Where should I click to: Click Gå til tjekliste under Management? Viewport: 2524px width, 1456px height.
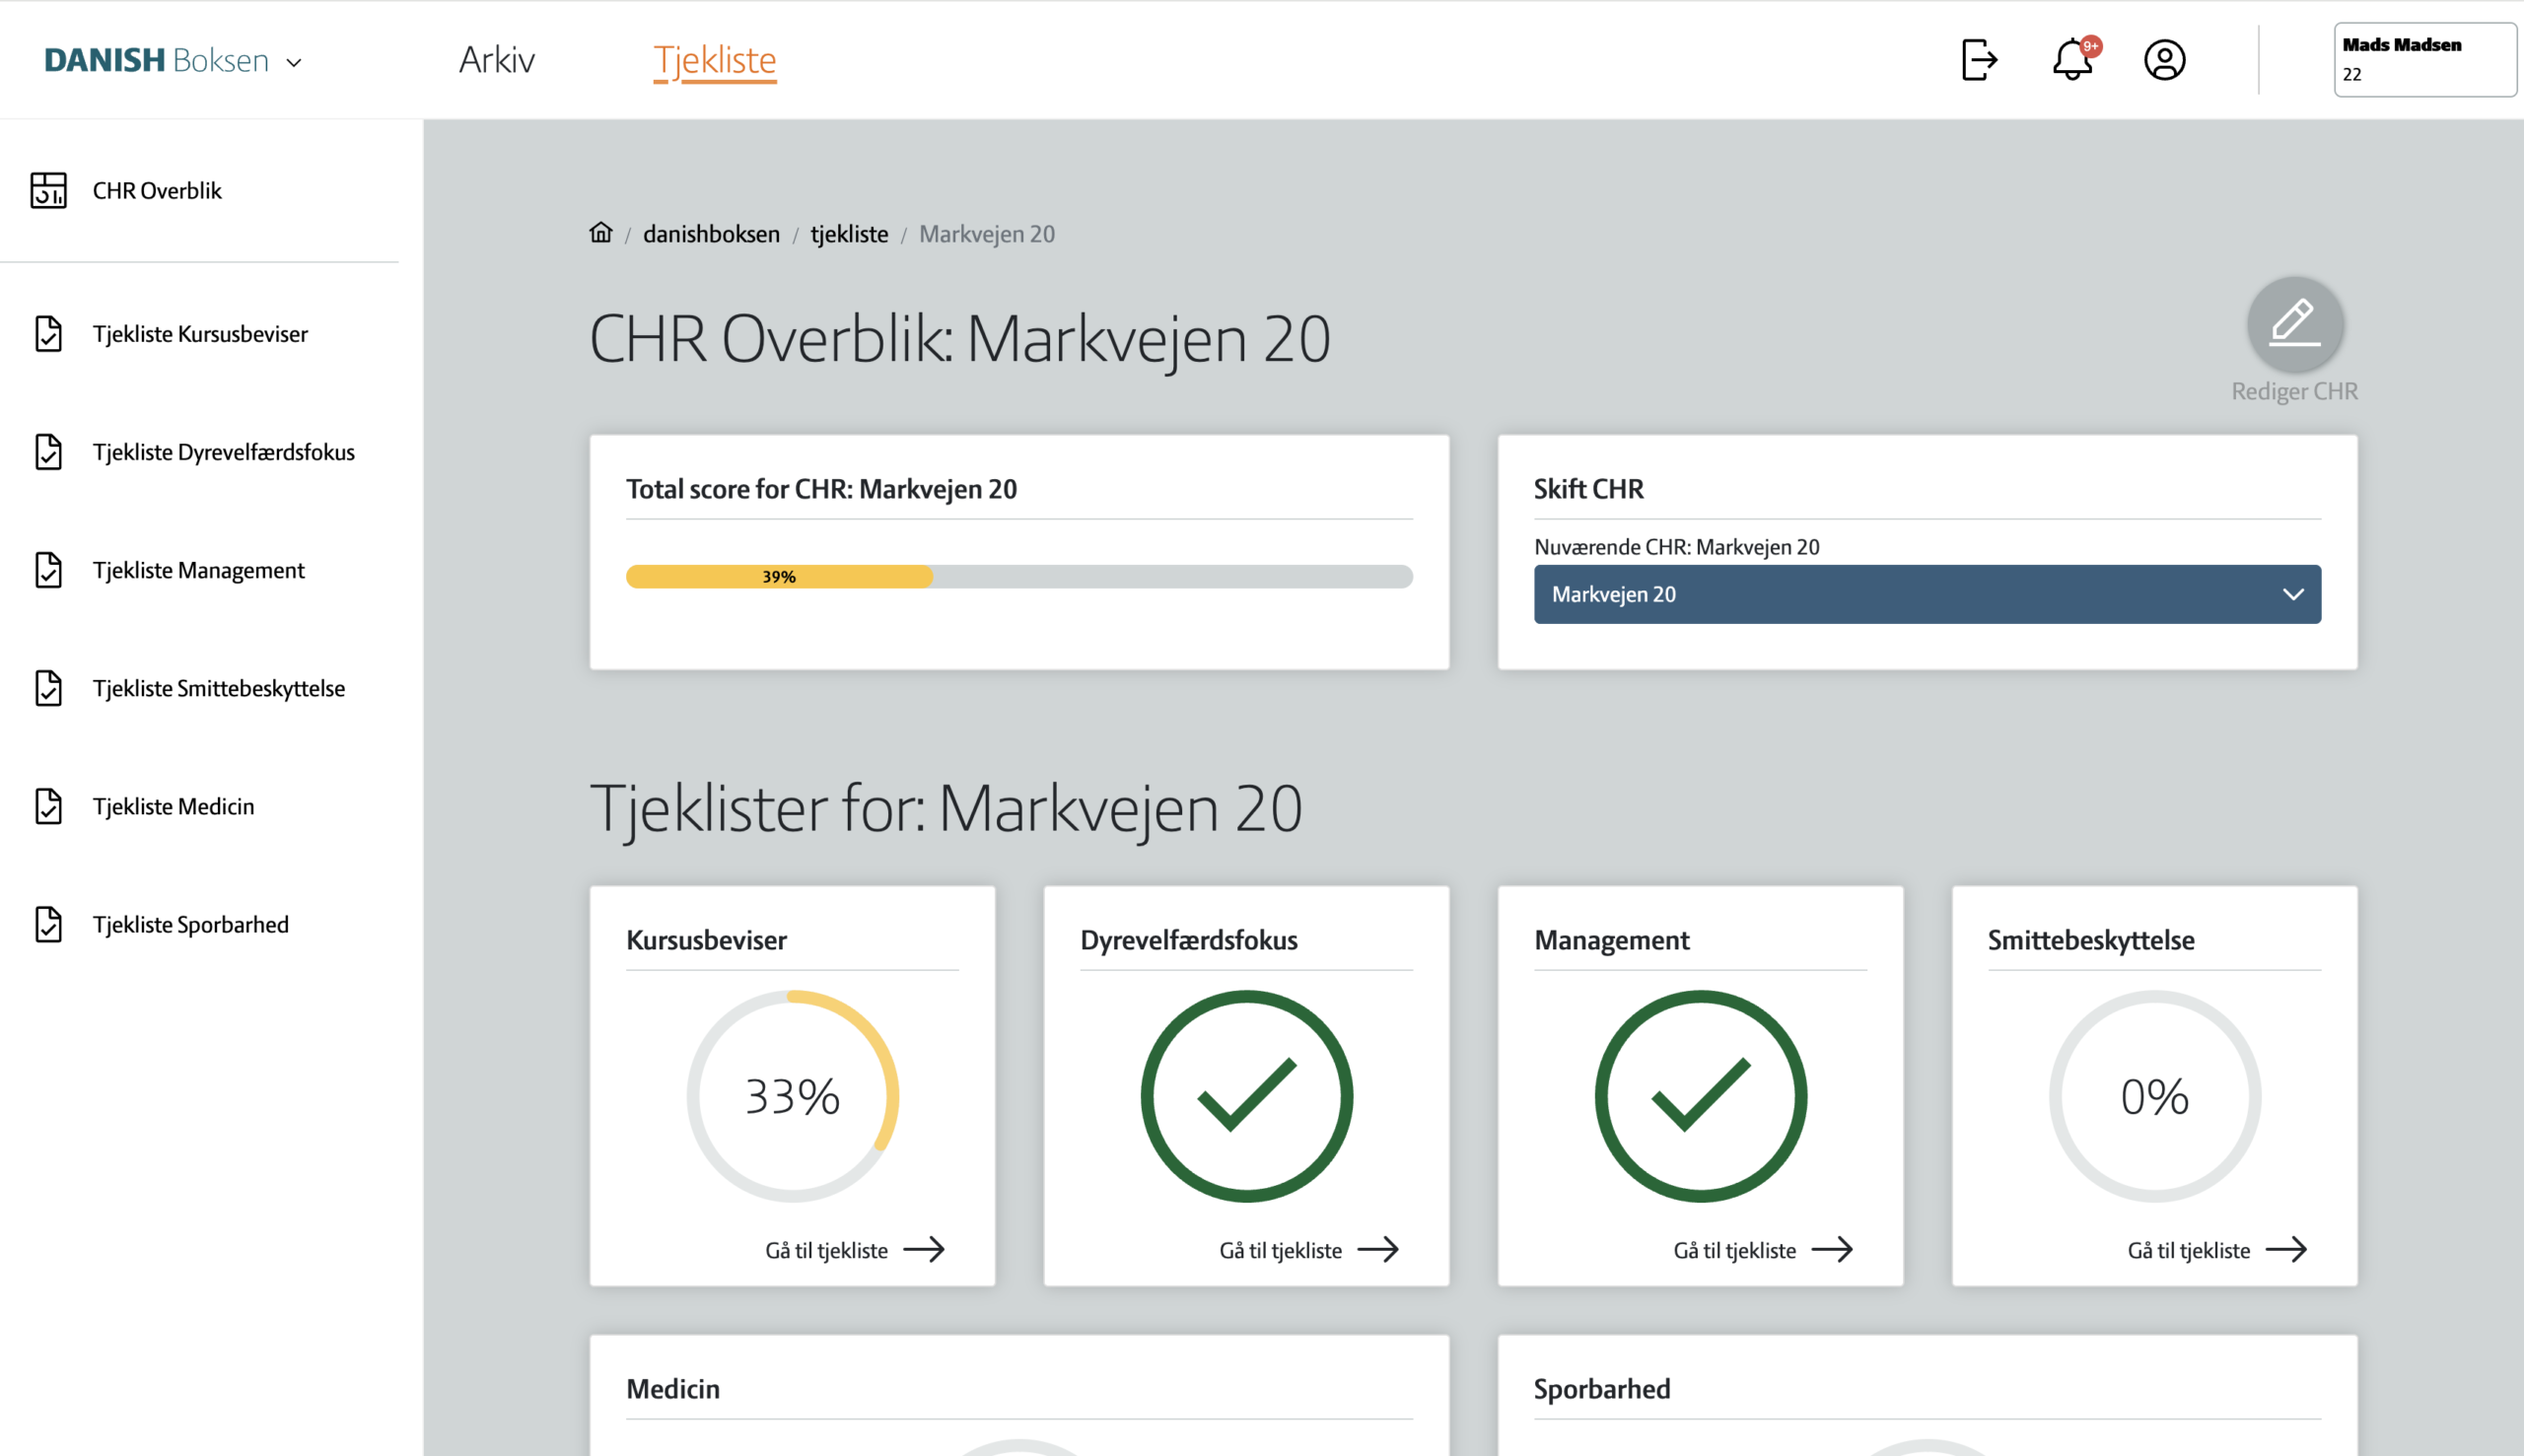pos(1734,1250)
